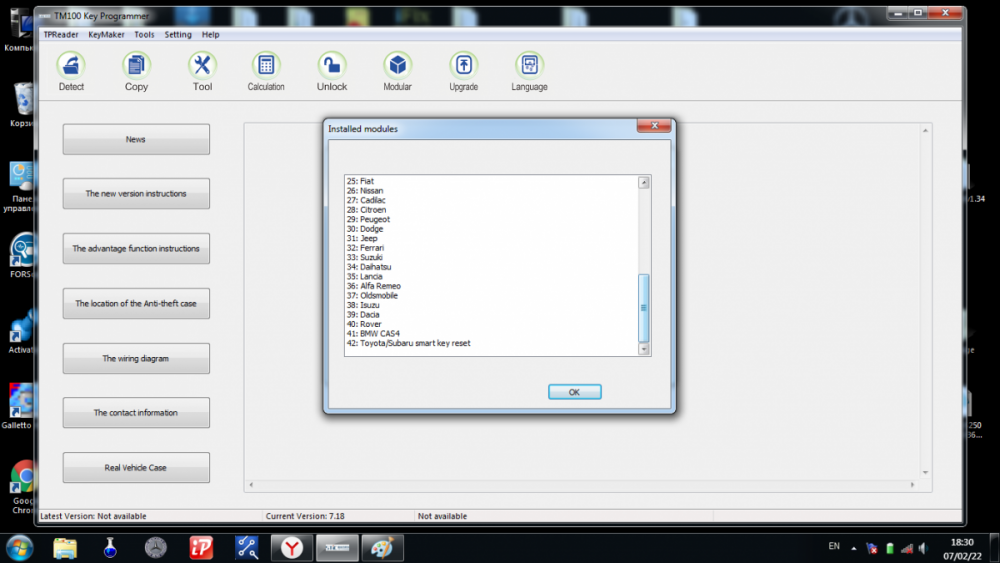1000x563 pixels.
Task: Select the 32: Ferrari entry
Action: [365, 248]
